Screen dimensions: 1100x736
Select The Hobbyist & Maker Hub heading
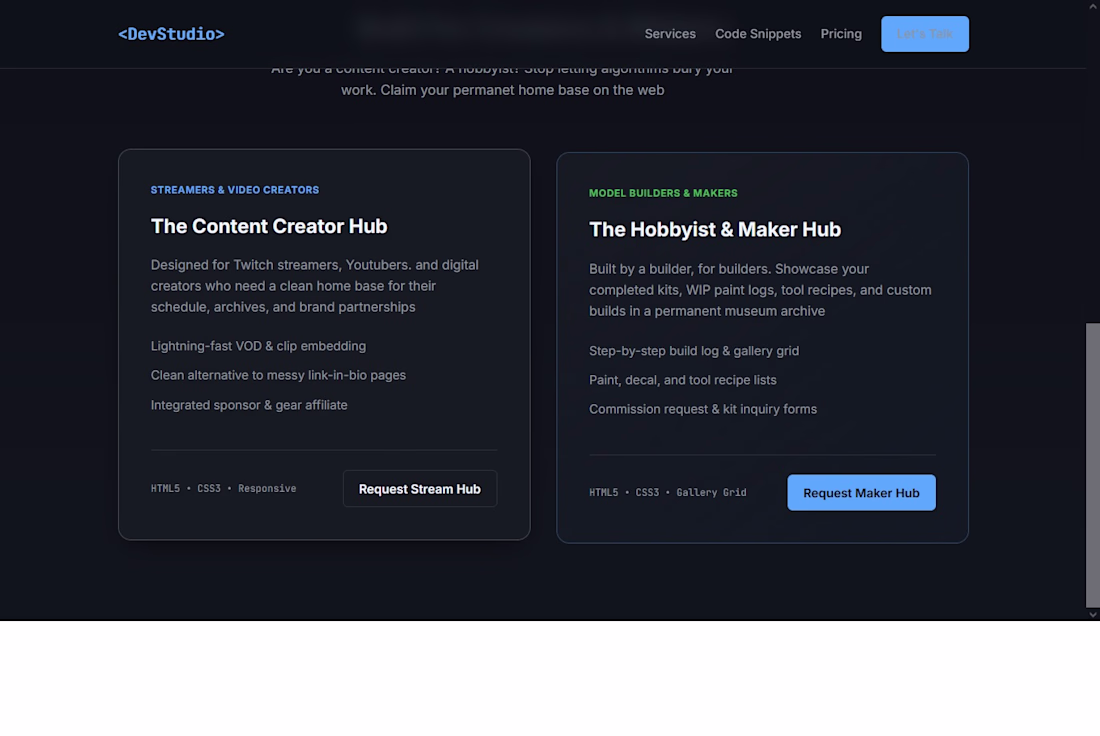click(x=715, y=229)
